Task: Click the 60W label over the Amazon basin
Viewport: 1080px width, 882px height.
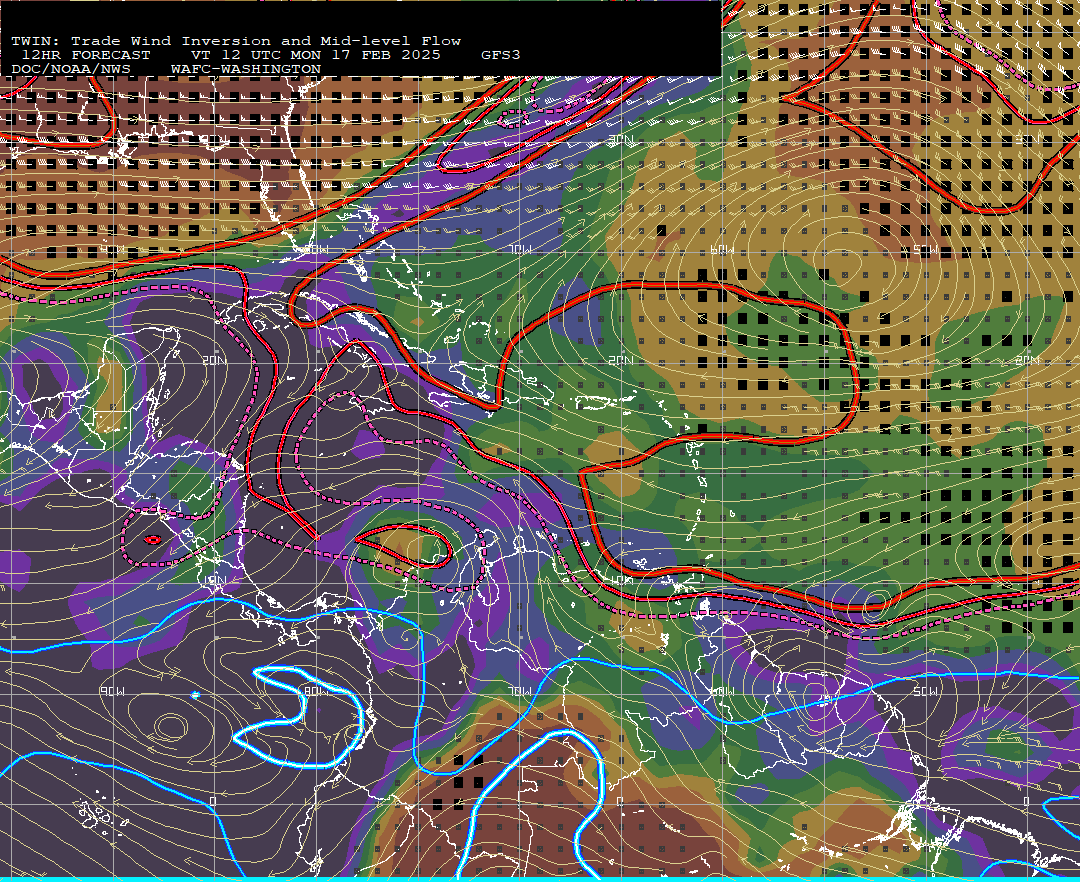Action: click(722, 691)
